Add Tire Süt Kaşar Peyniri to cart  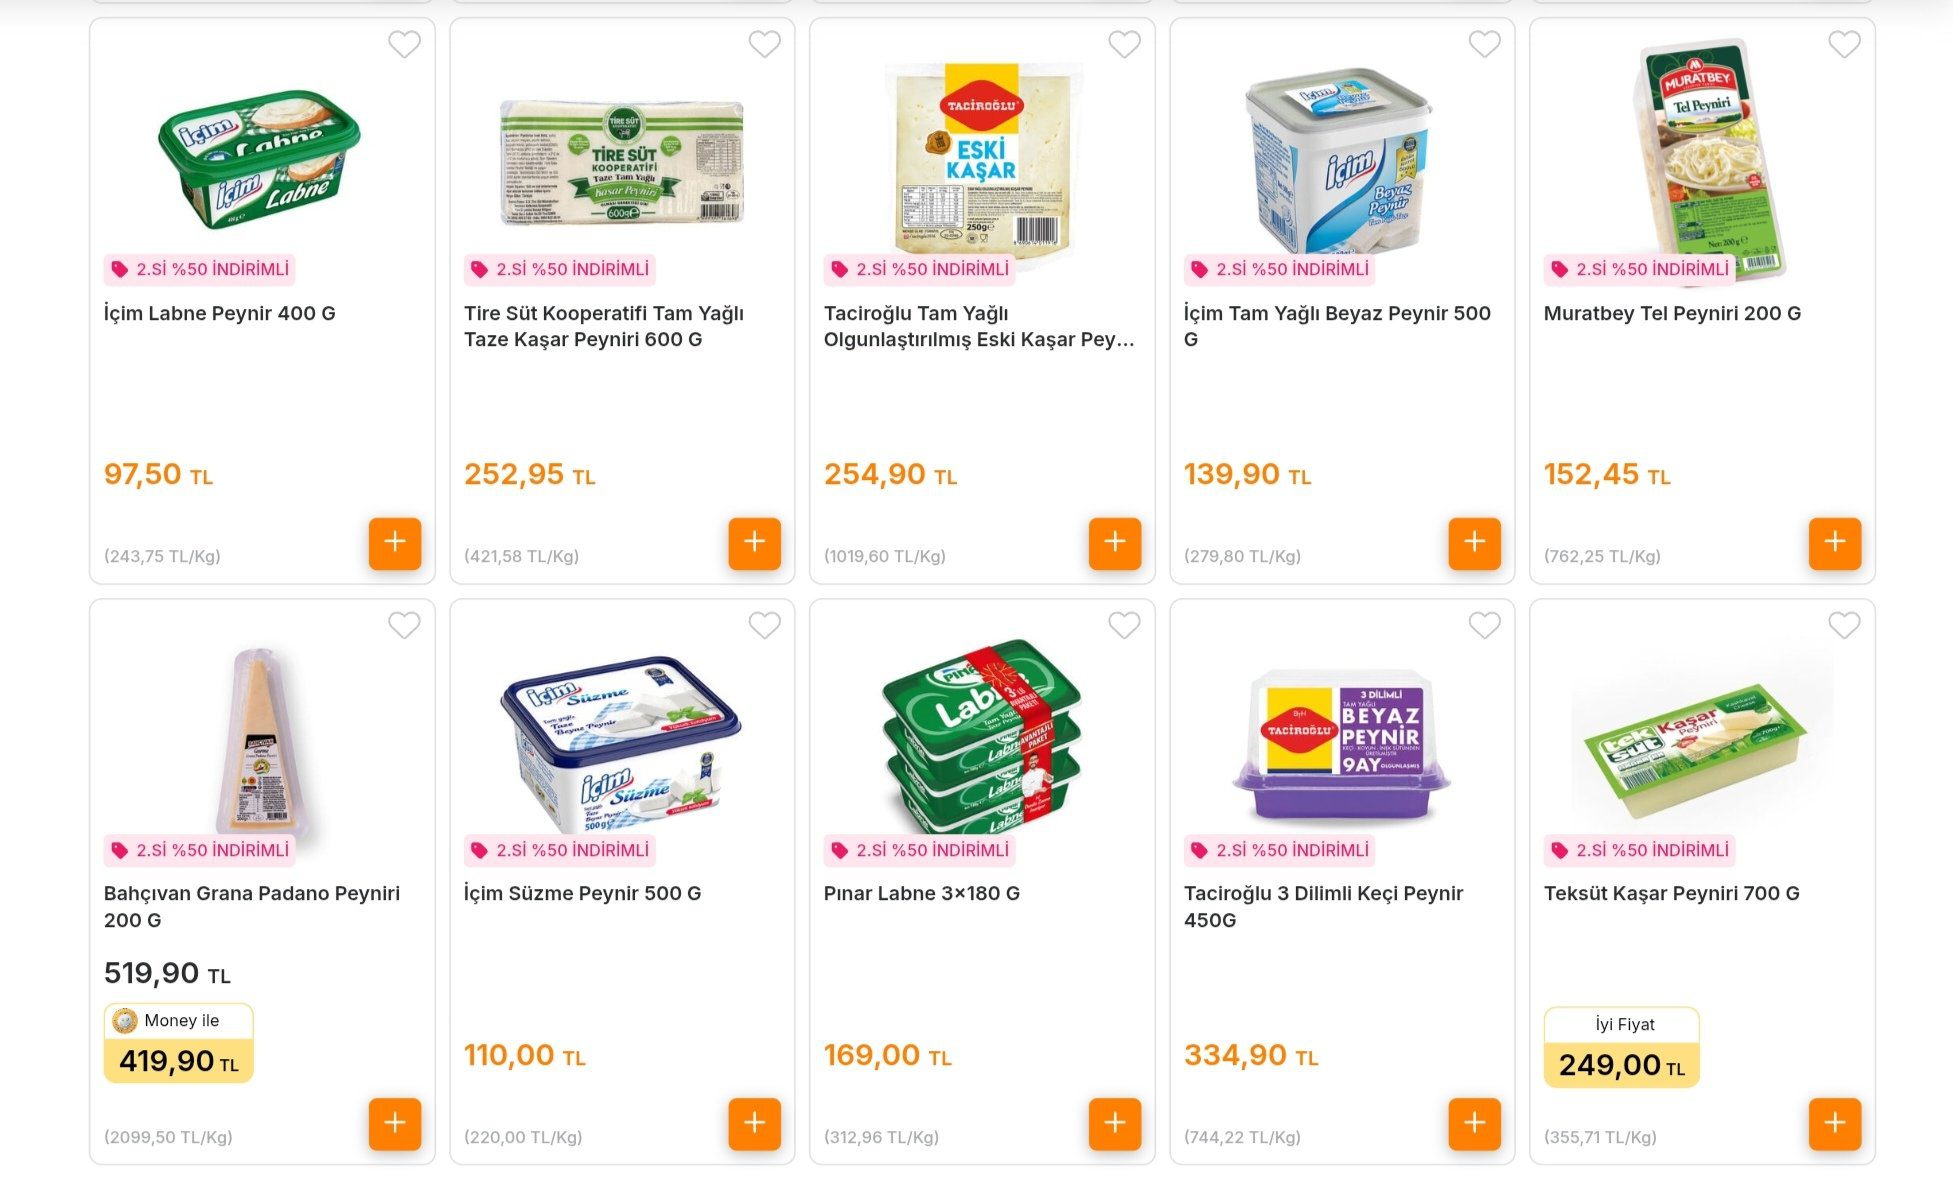click(755, 543)
